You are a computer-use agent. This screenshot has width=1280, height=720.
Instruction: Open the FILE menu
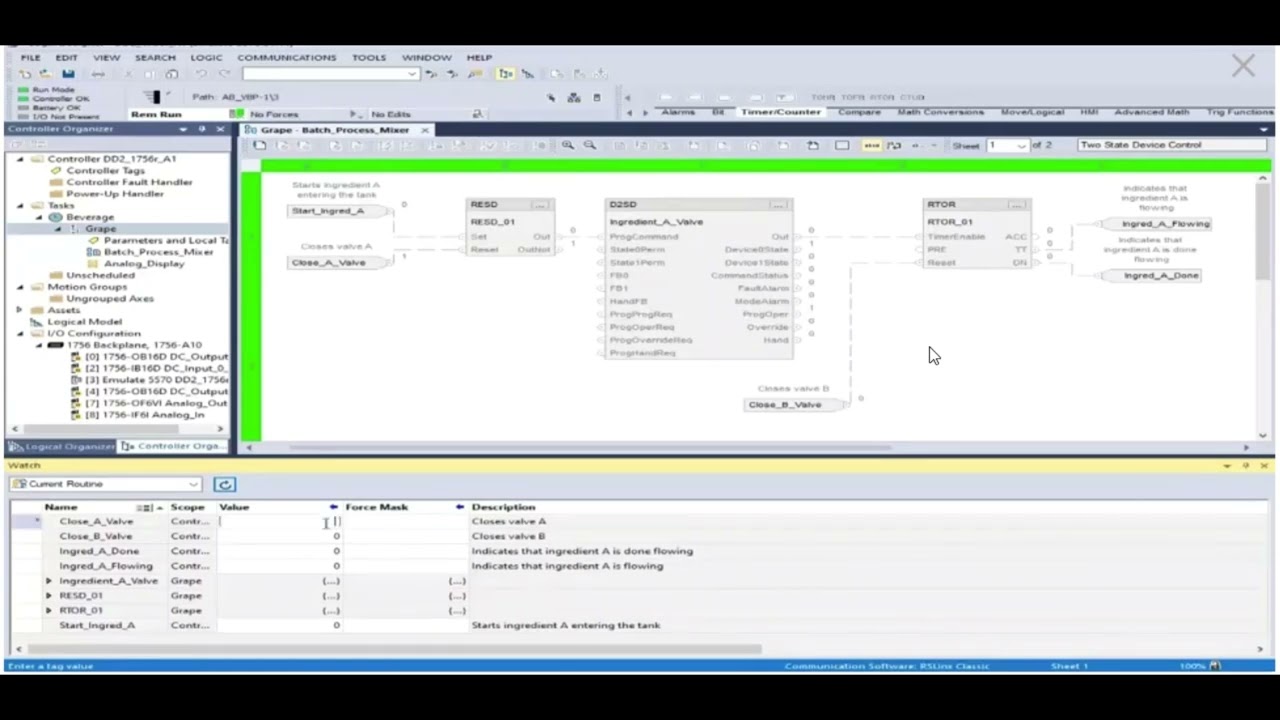[31, 58]
